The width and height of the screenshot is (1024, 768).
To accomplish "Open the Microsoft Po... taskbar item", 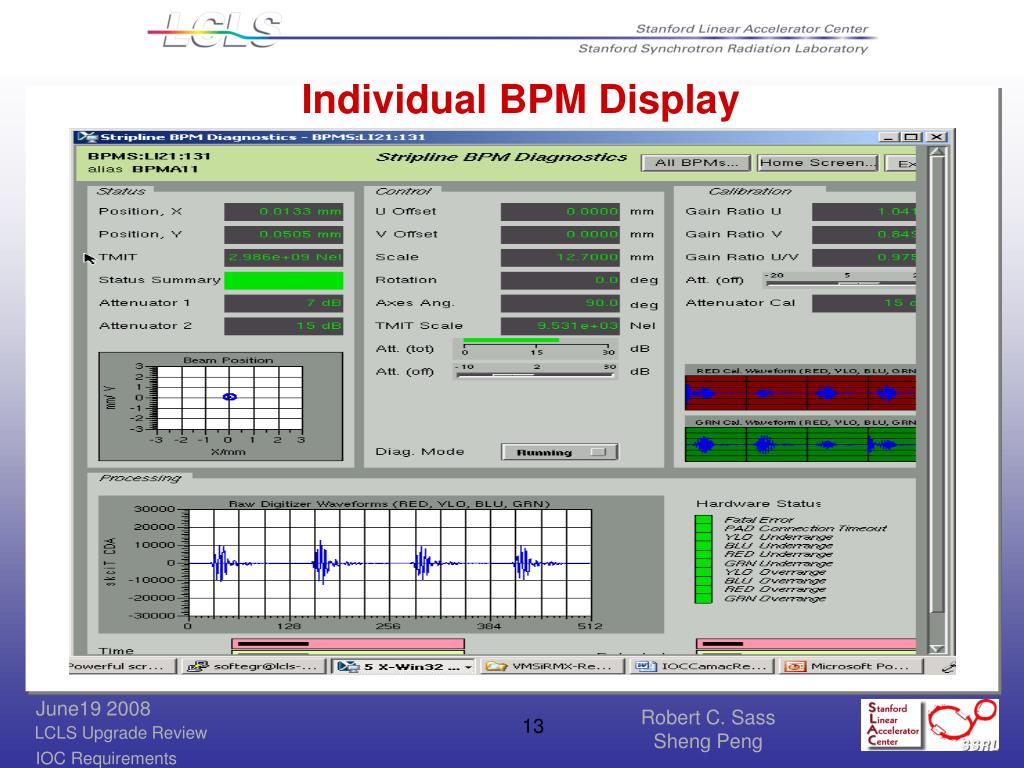I will (x=852, y=666).
